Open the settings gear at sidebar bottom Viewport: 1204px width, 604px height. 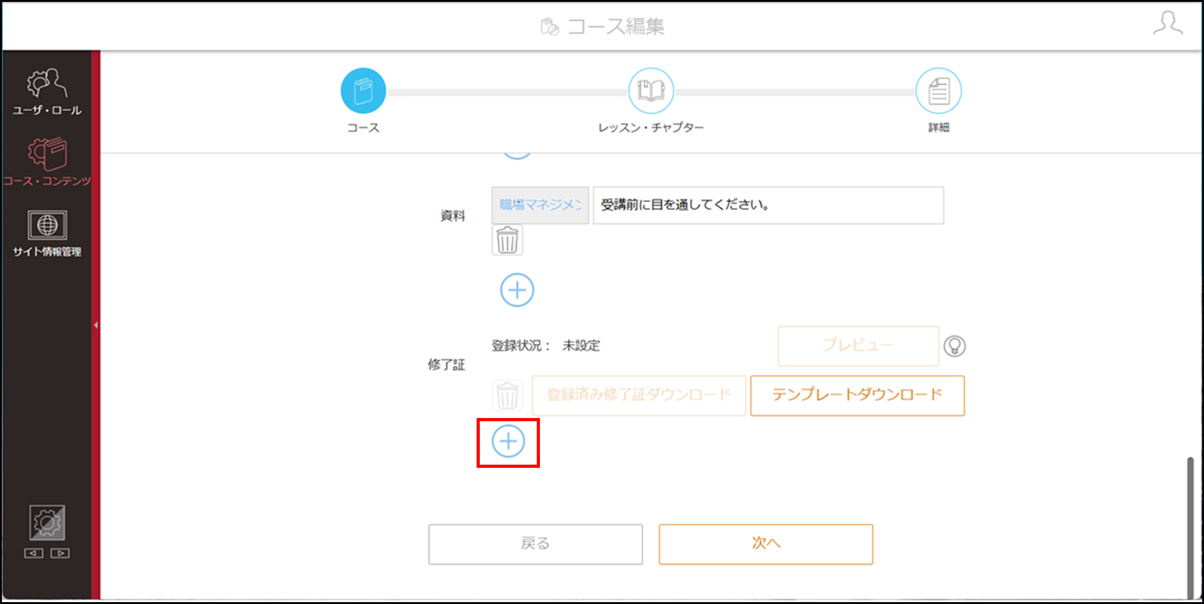(47, 523)
